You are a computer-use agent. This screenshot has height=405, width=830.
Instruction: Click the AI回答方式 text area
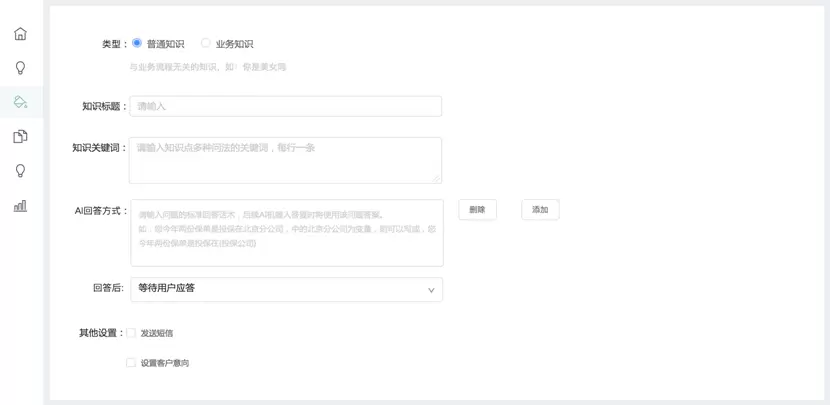point(286,233)
